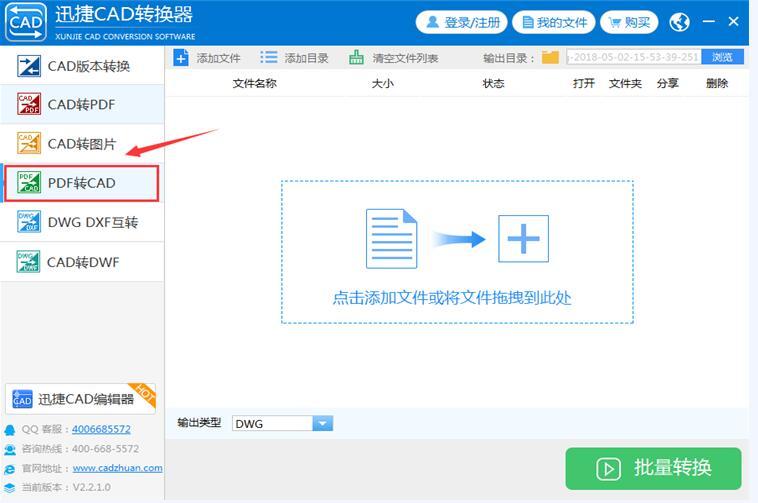Click the CAD to PDF icon

tap(29, 104)
